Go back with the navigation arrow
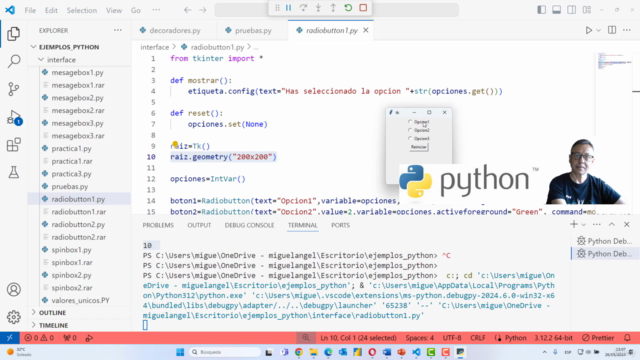Screen dimensions: 640x360 coord(188,10)
